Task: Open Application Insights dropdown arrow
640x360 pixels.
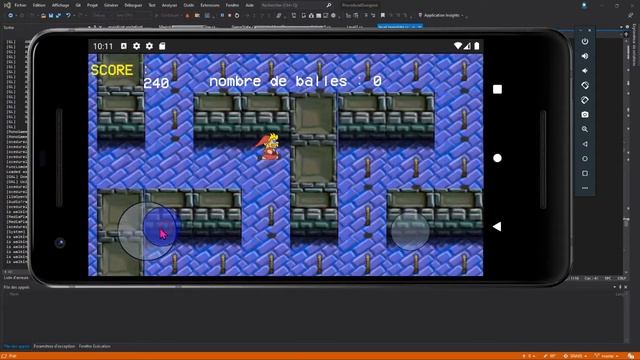Action: click(462, 16)
